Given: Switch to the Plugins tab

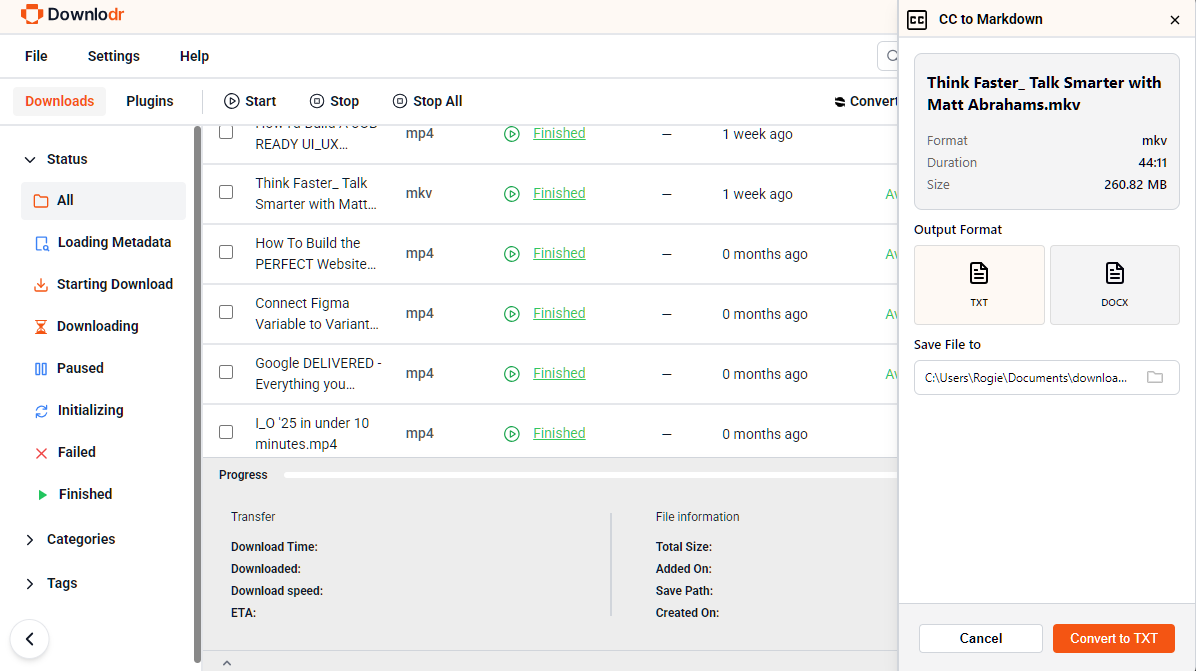Looking at the screenshot, I should click(150, 101).
